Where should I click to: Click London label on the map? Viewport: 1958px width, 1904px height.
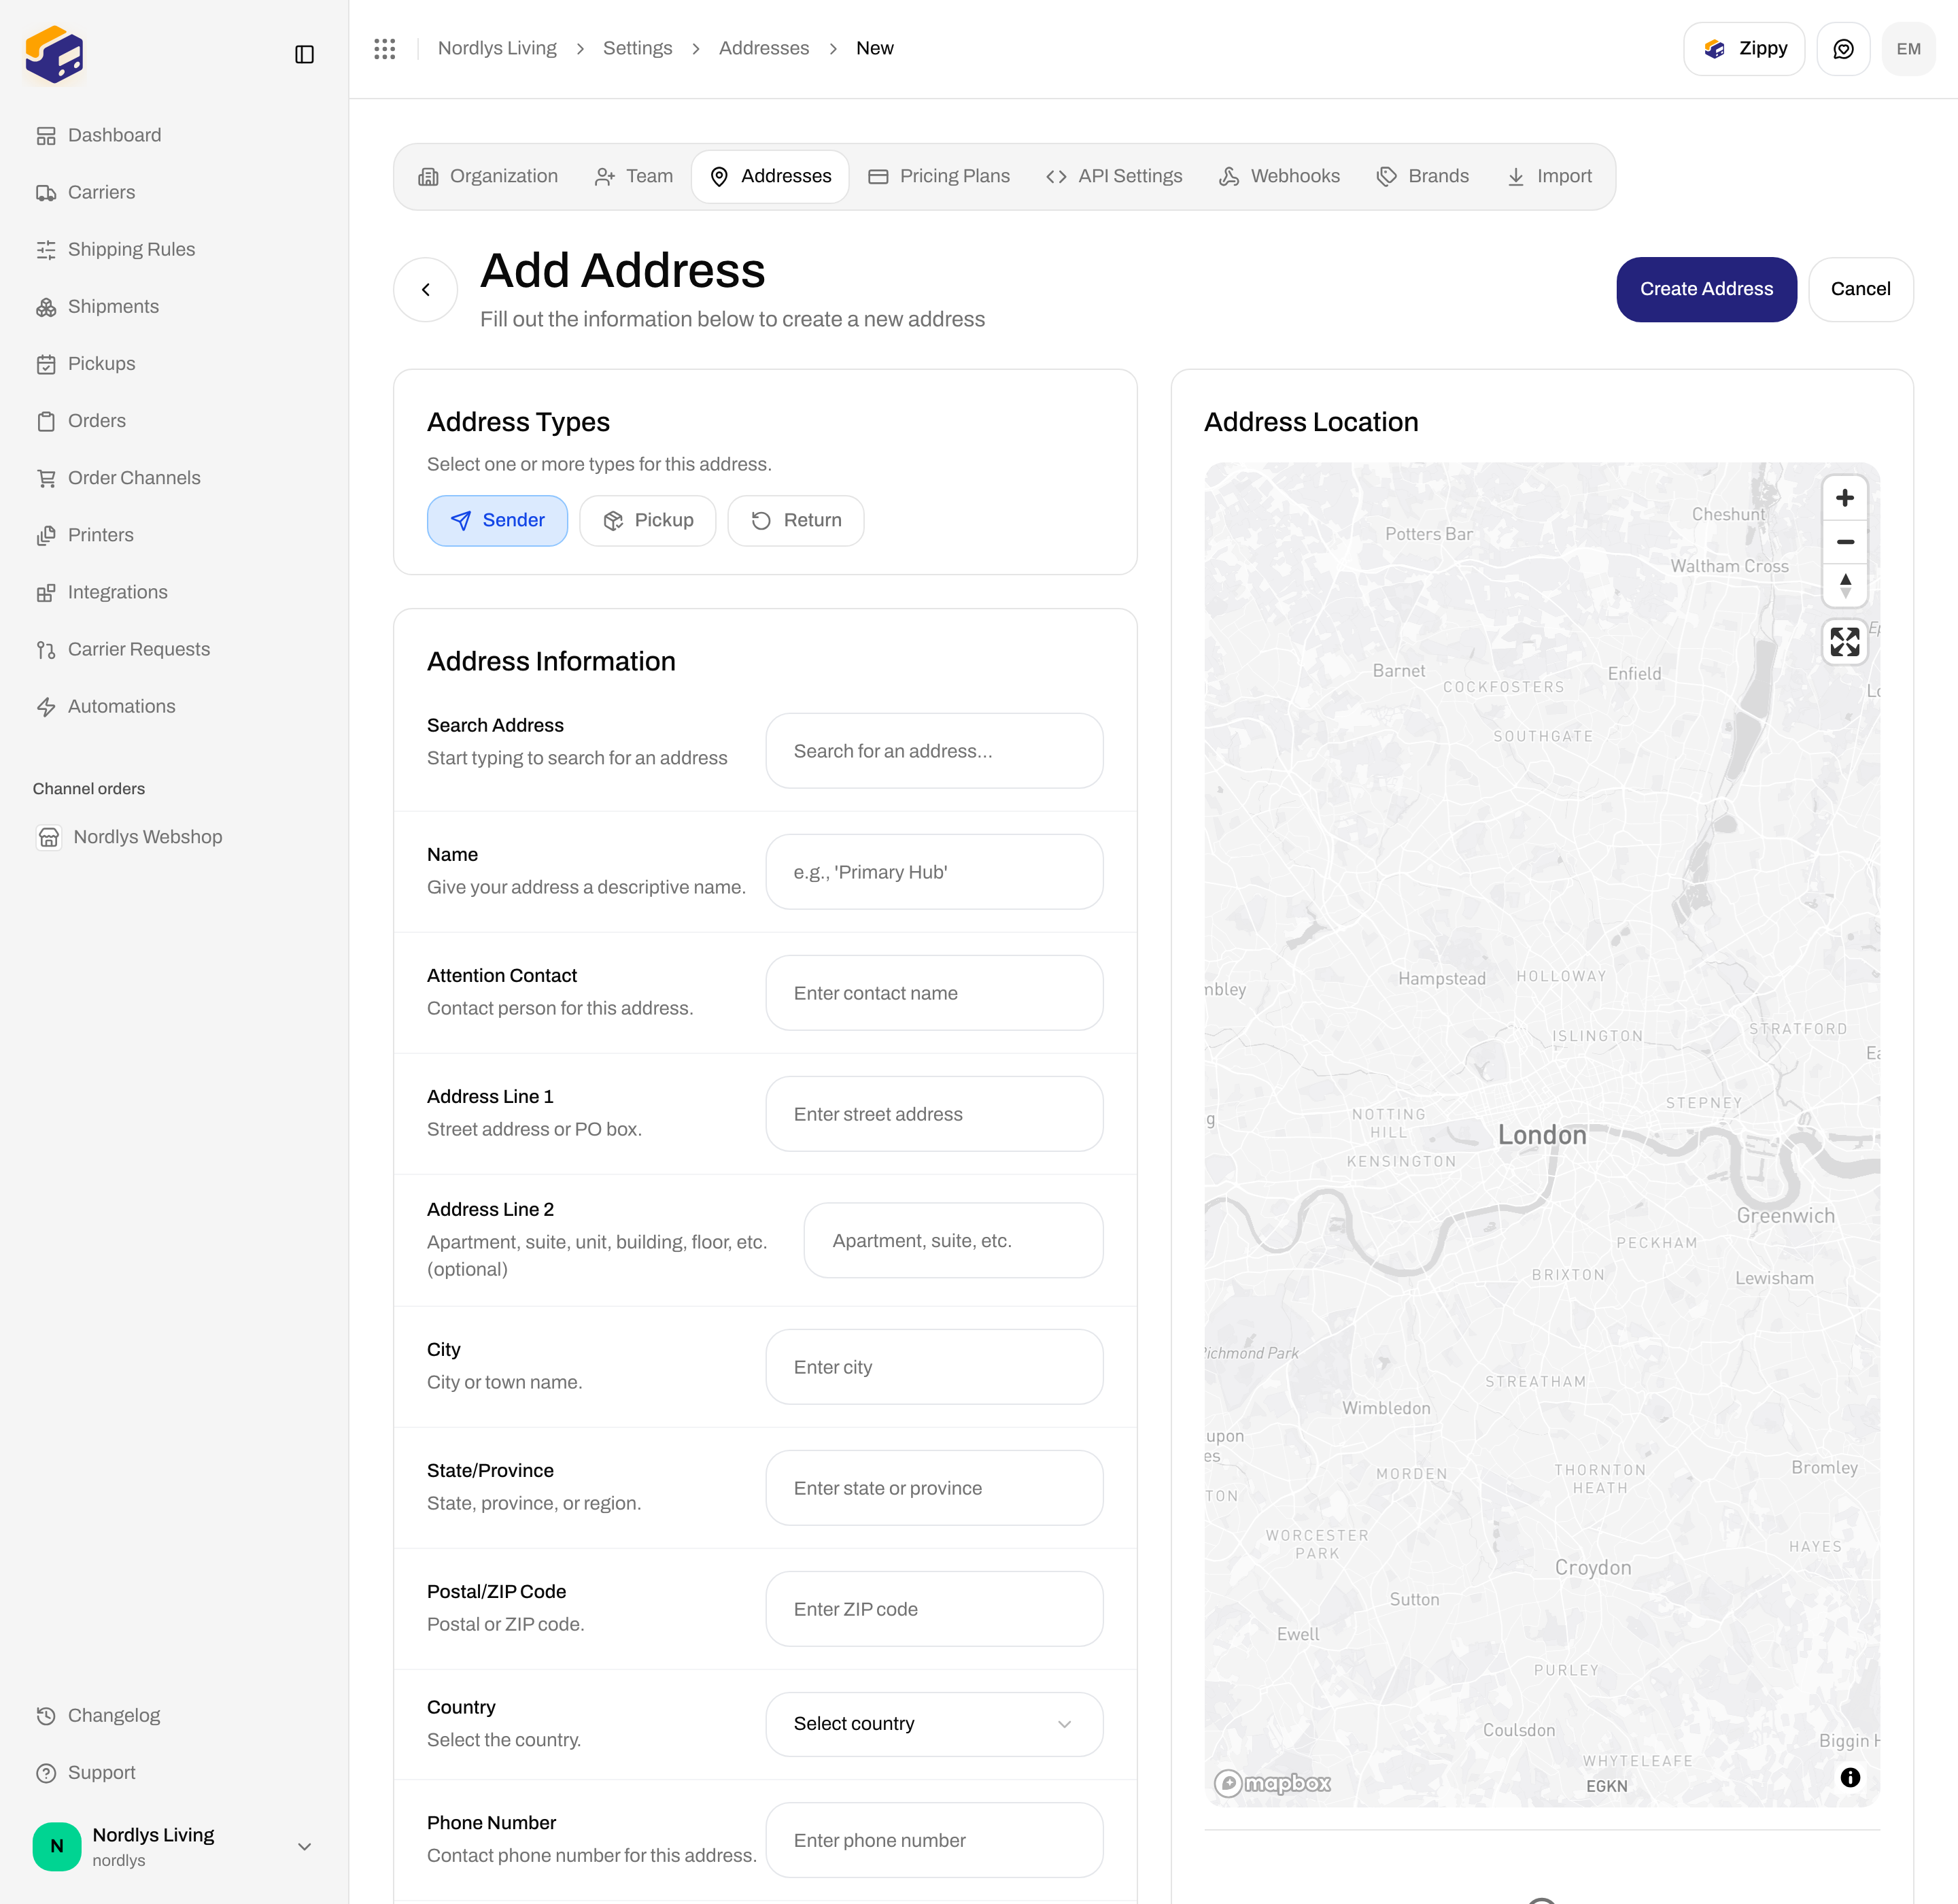click(x=1542, y=1135)
